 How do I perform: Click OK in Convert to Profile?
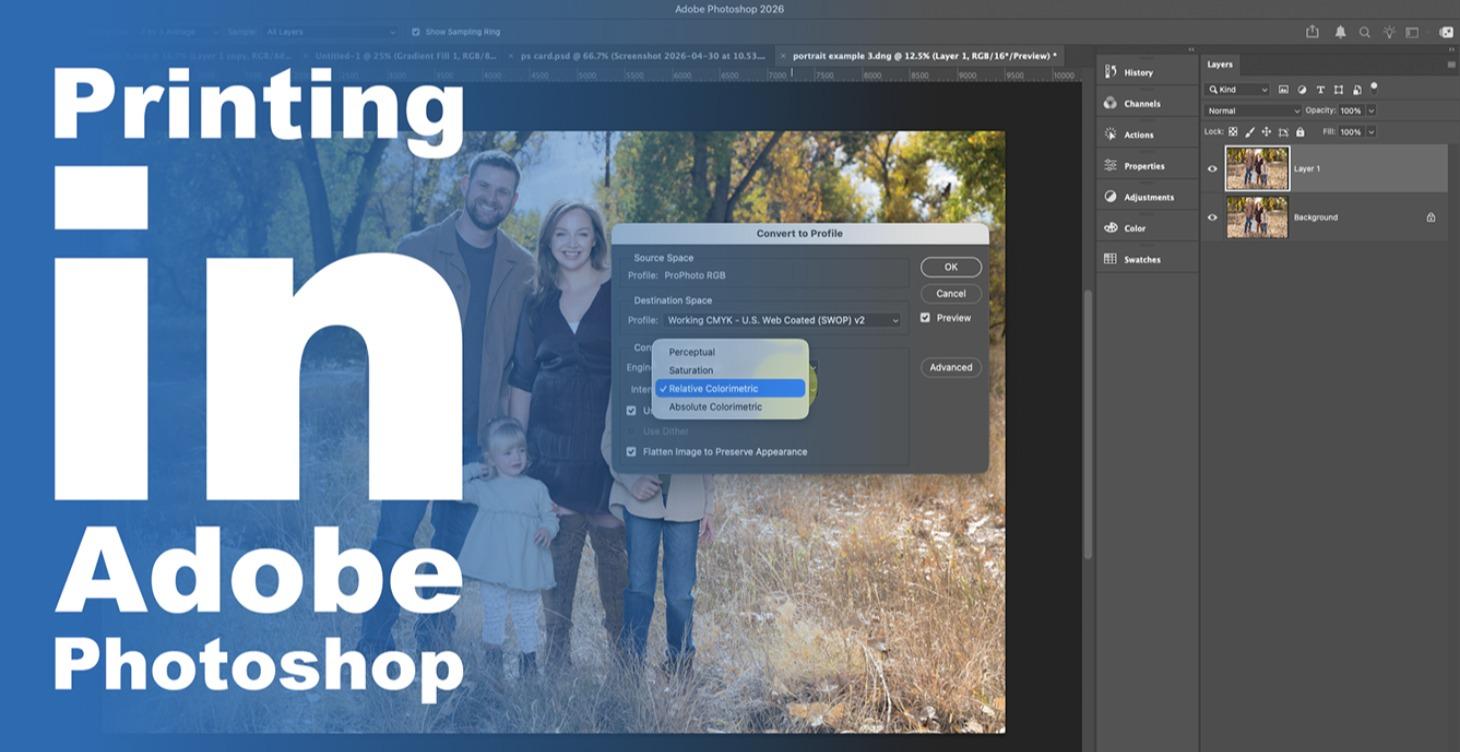[951, 267]
